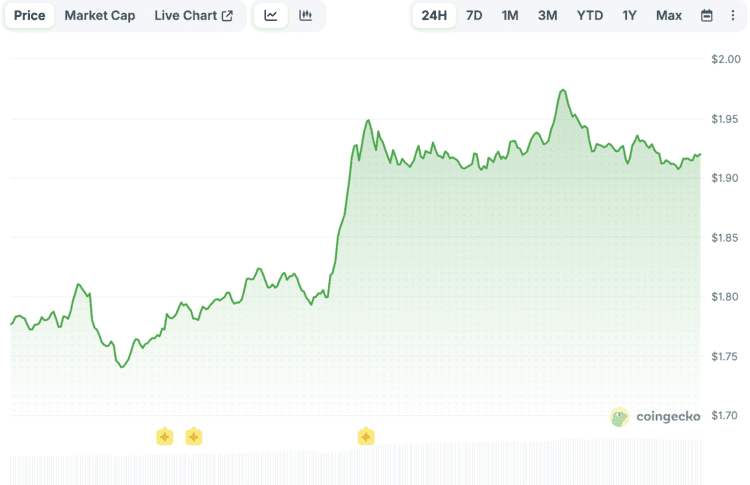
Task: Select the 1M time range
Action: click(x=510, y=16)
